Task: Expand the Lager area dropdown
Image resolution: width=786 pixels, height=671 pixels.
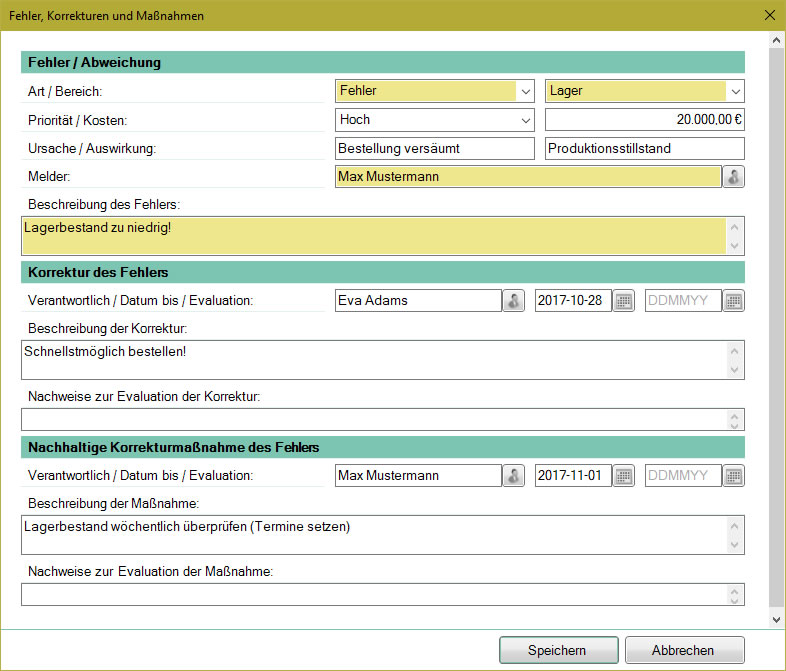Action: pyautogui.click(x=735, y=91)
